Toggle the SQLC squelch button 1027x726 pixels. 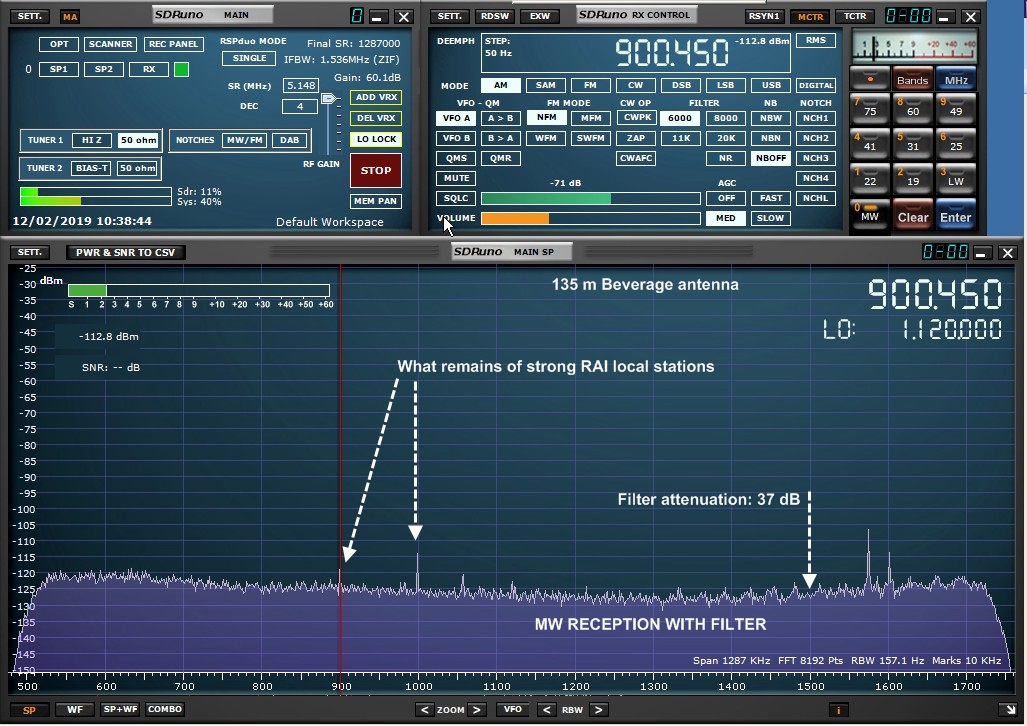[x=457, y=198]
